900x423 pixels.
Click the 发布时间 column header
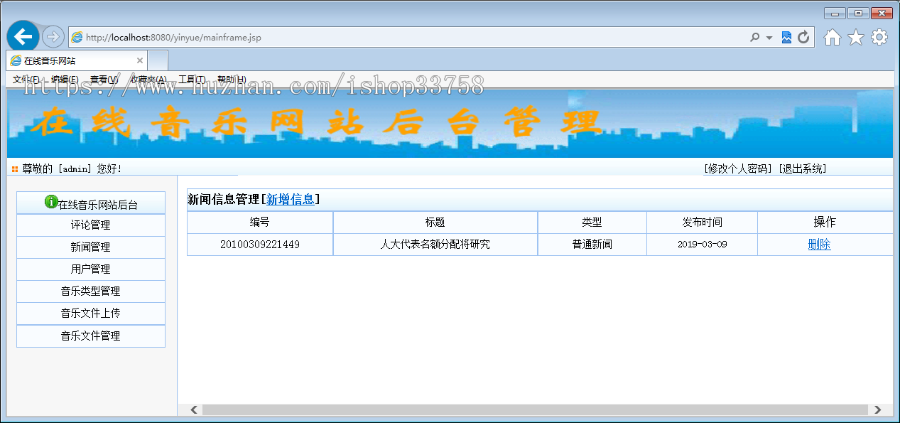tap(702, 223)
